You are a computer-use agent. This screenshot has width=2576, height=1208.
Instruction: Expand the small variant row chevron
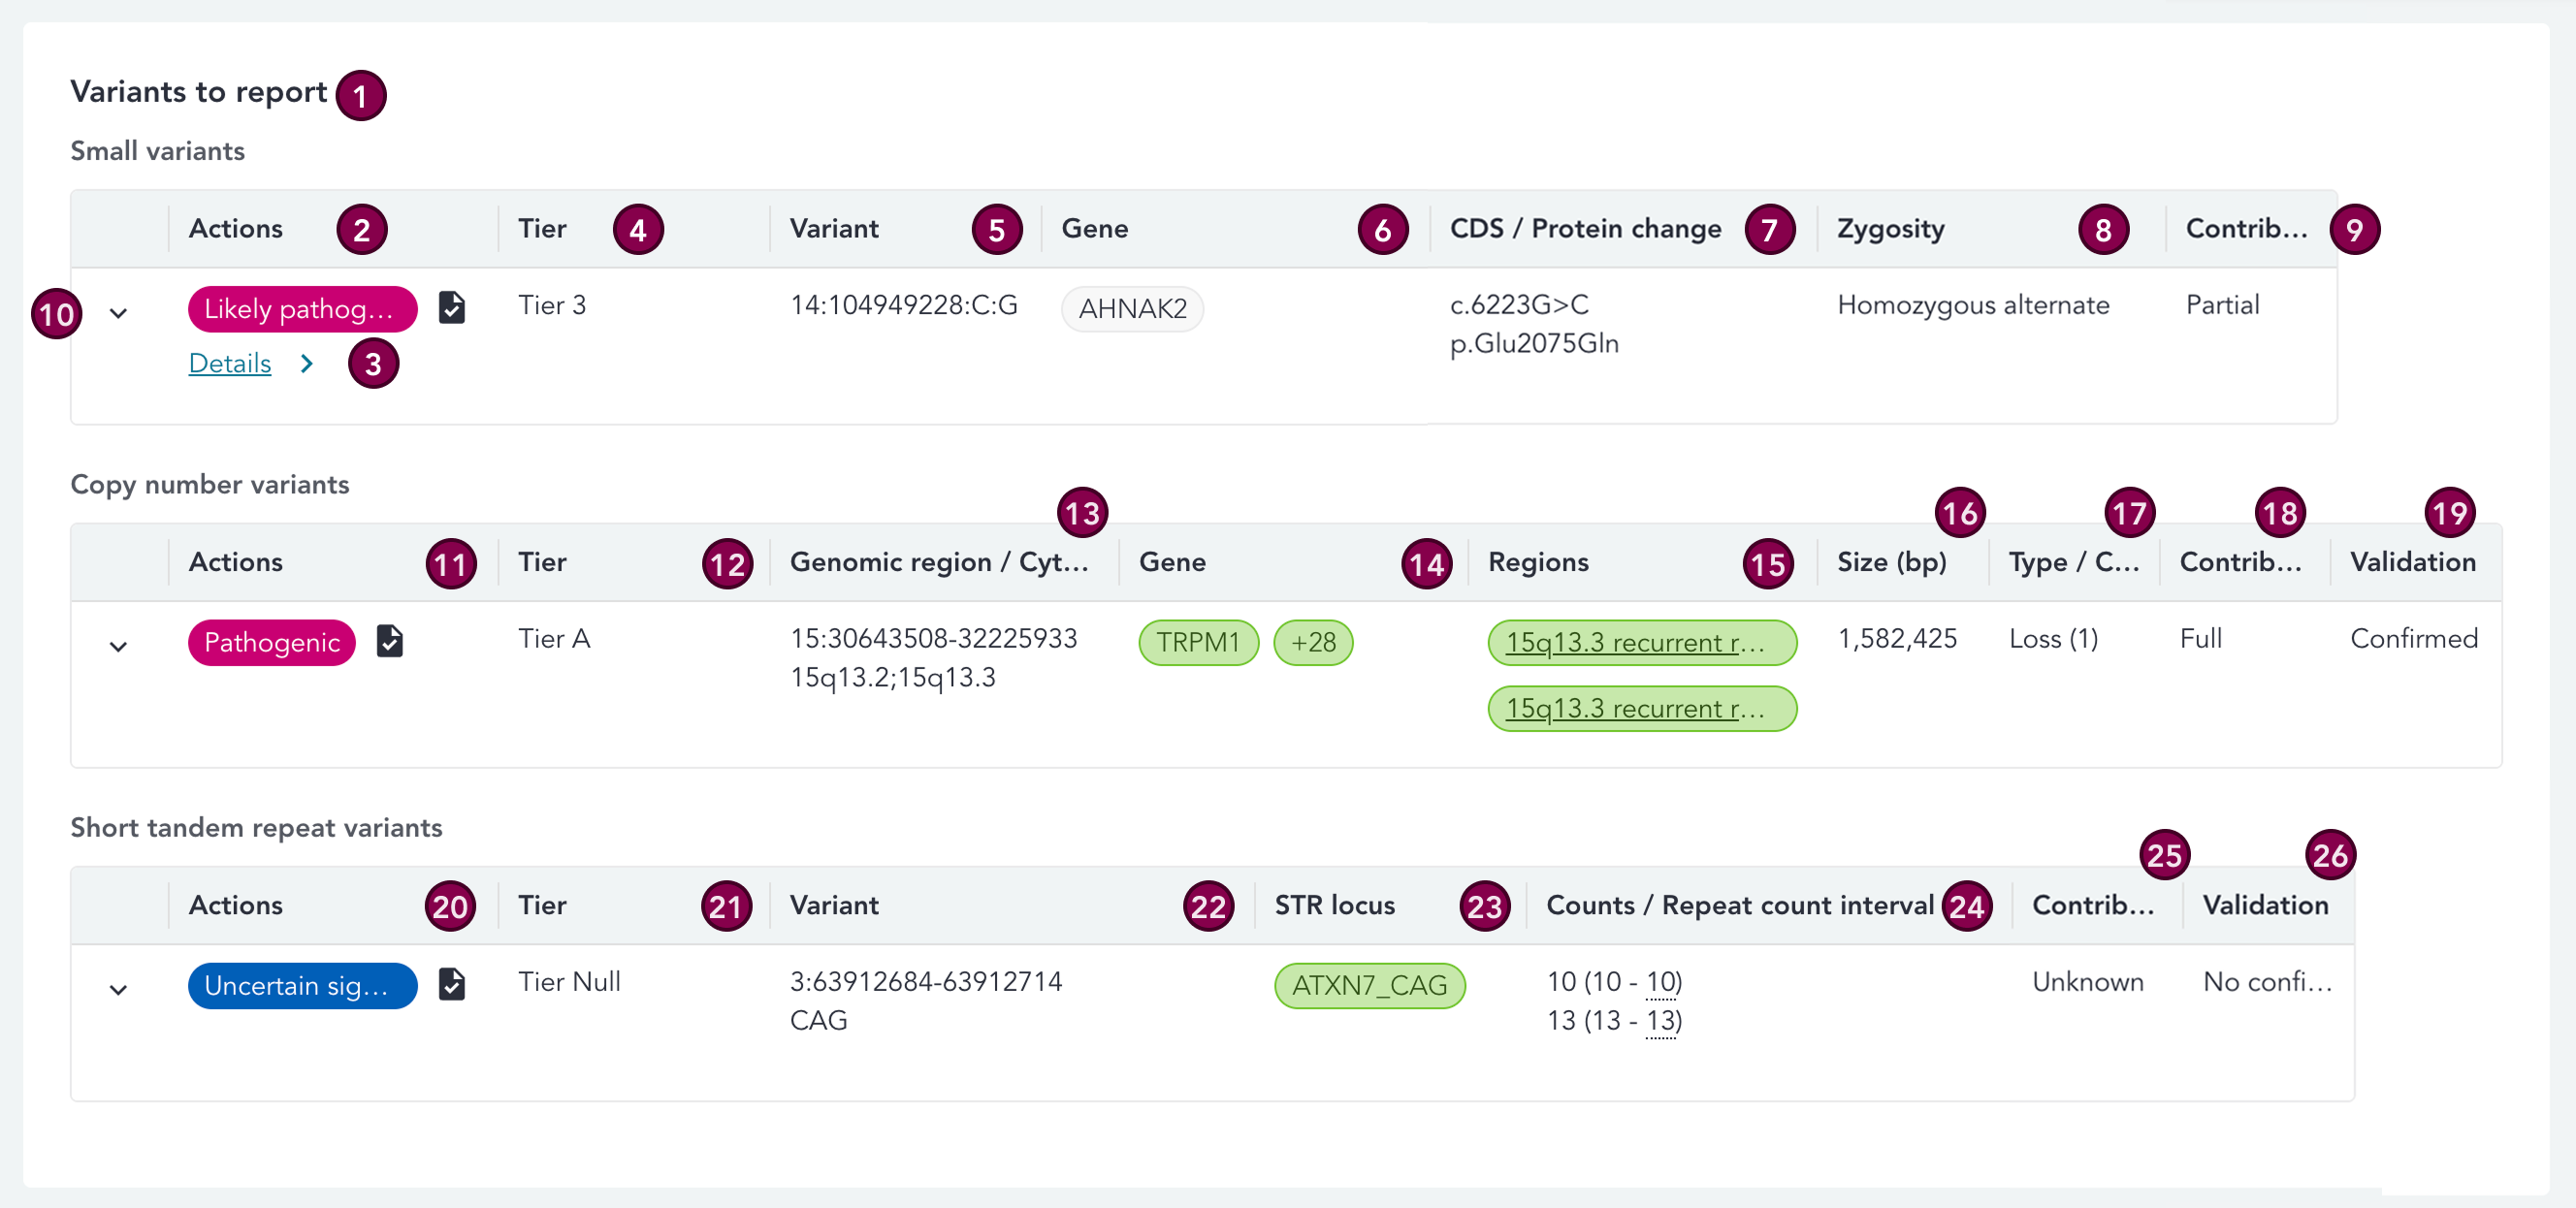point(119,314)
